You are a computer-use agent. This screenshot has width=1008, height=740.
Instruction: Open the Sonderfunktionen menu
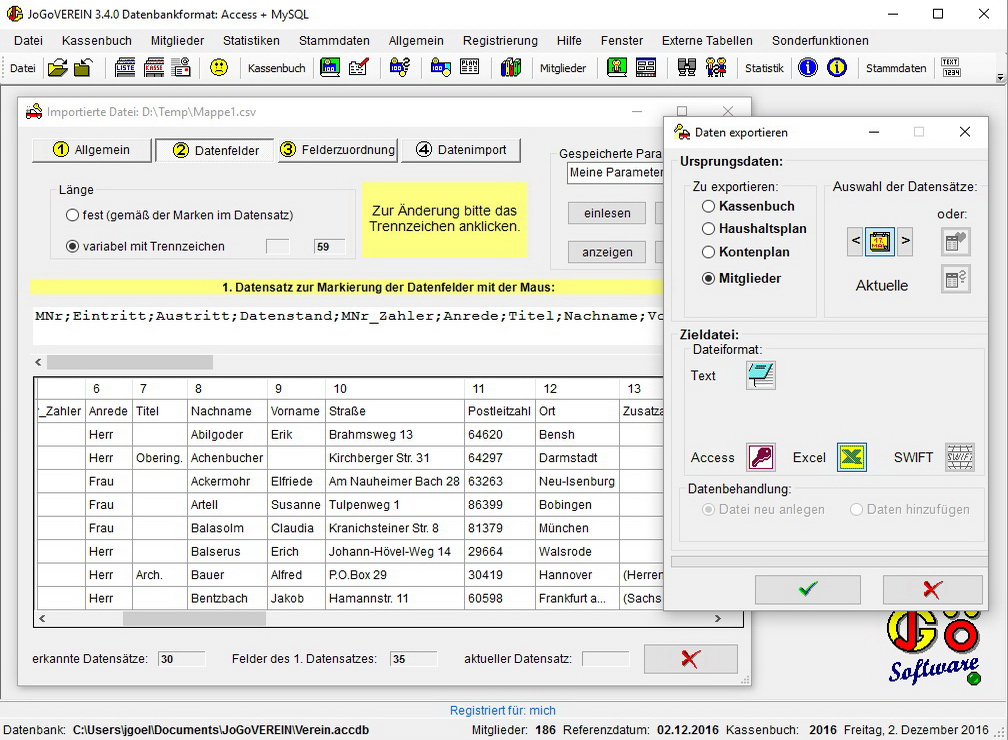pos(820,41)
